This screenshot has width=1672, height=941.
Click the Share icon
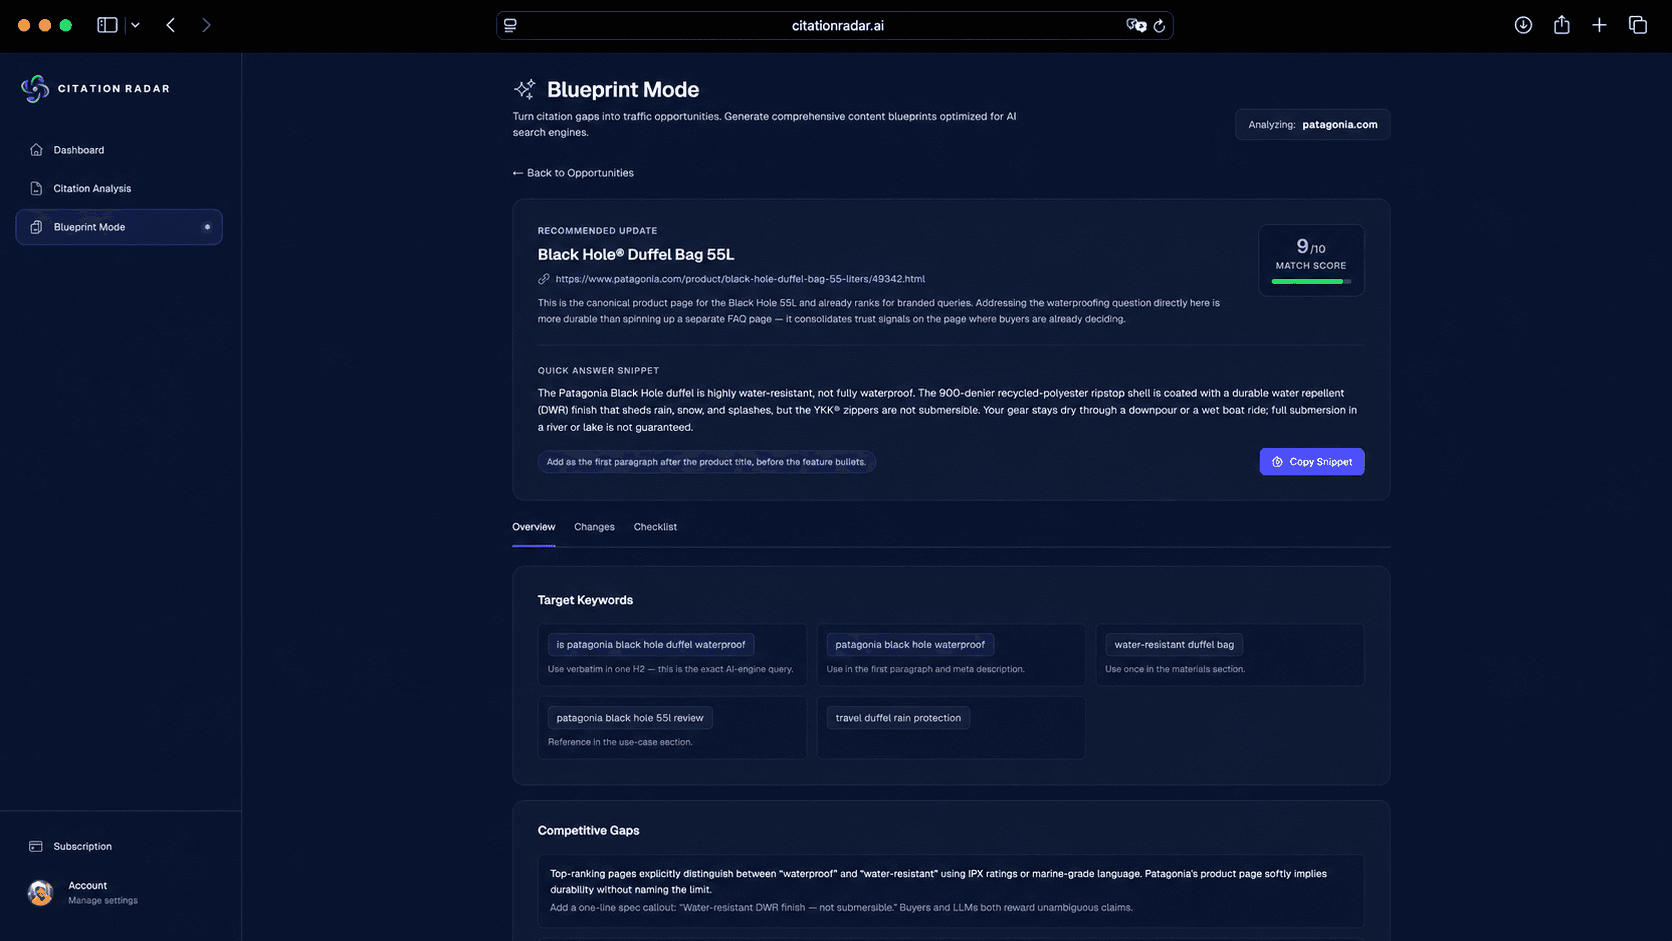tap(1561, 25)
